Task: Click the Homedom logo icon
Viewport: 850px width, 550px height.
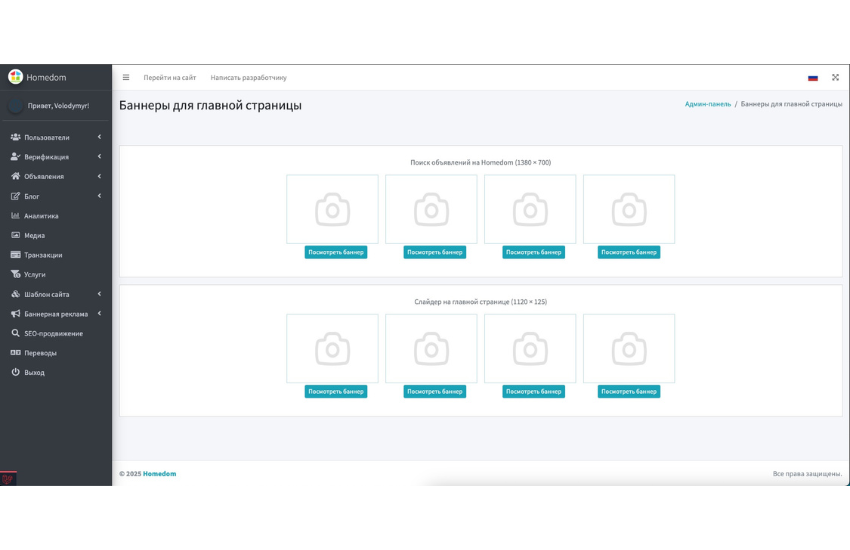Action: (15, 77)
